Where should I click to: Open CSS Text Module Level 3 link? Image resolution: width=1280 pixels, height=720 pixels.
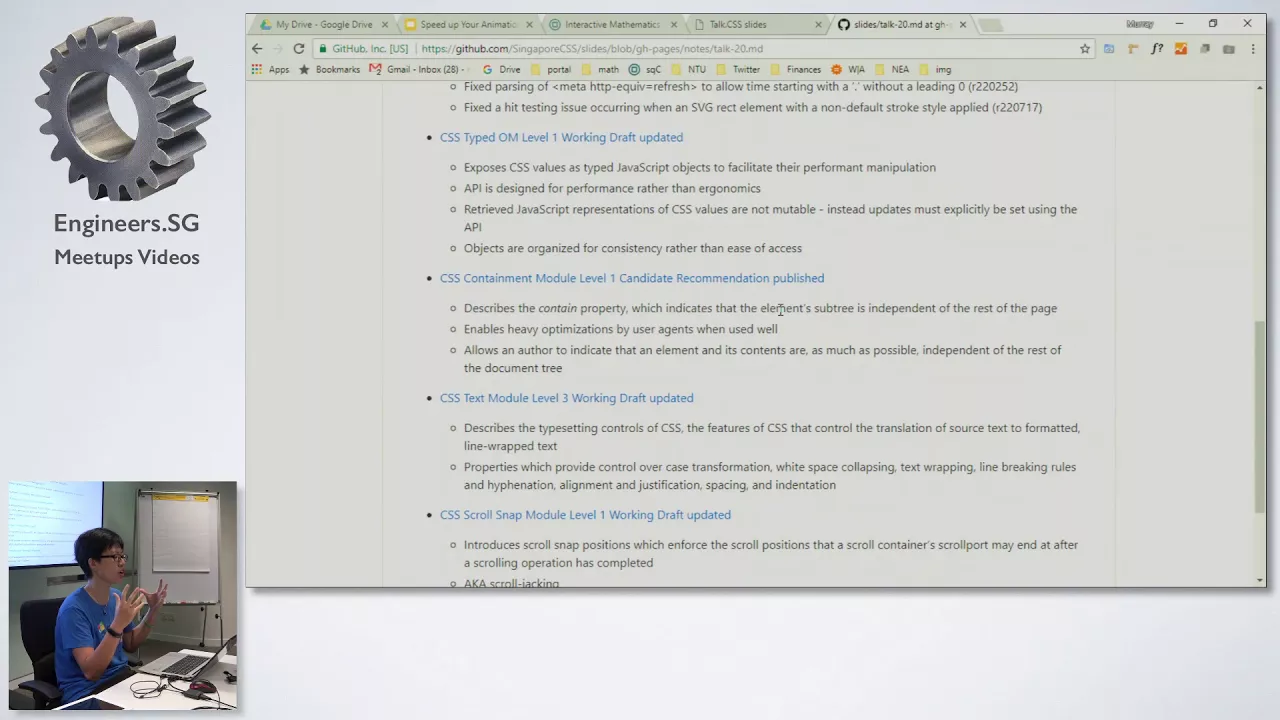click(566, 398)
